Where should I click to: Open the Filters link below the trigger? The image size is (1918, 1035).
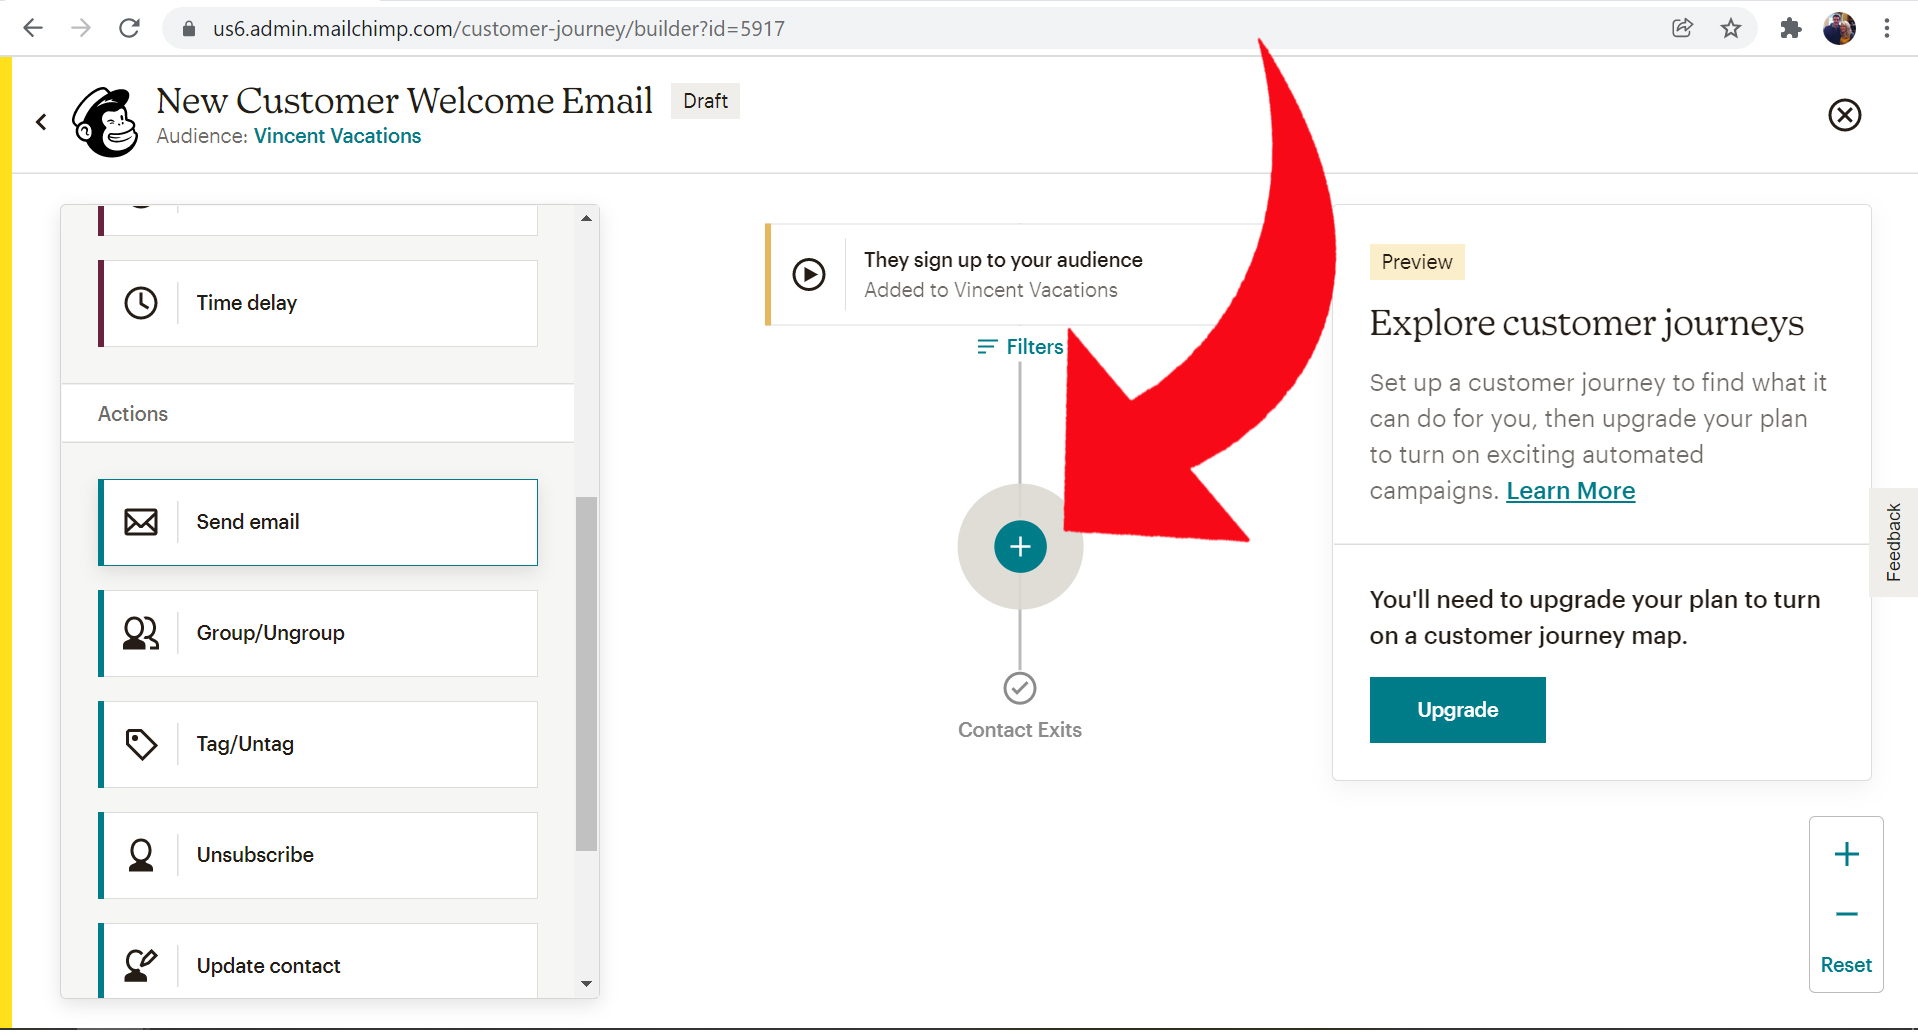point(1020,347)
